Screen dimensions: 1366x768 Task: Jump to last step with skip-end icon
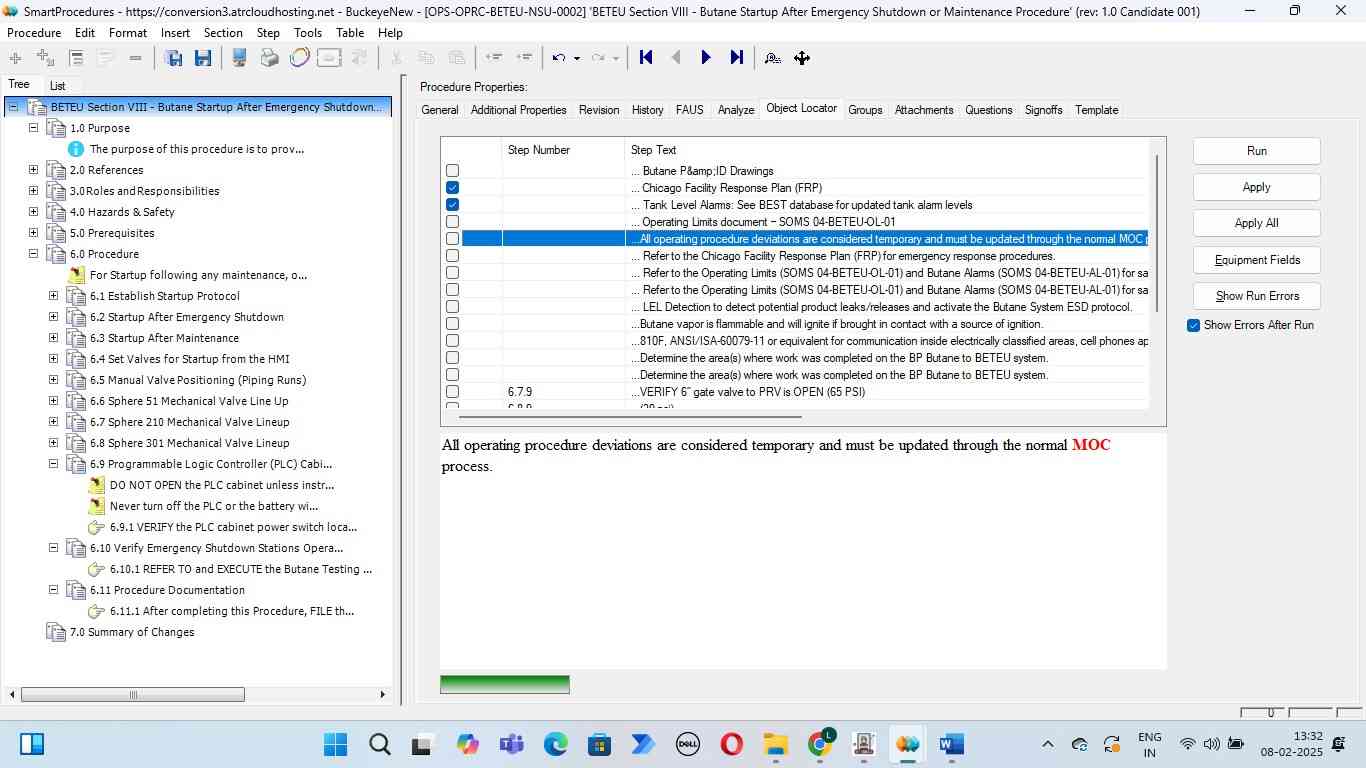tap(737, 58)
